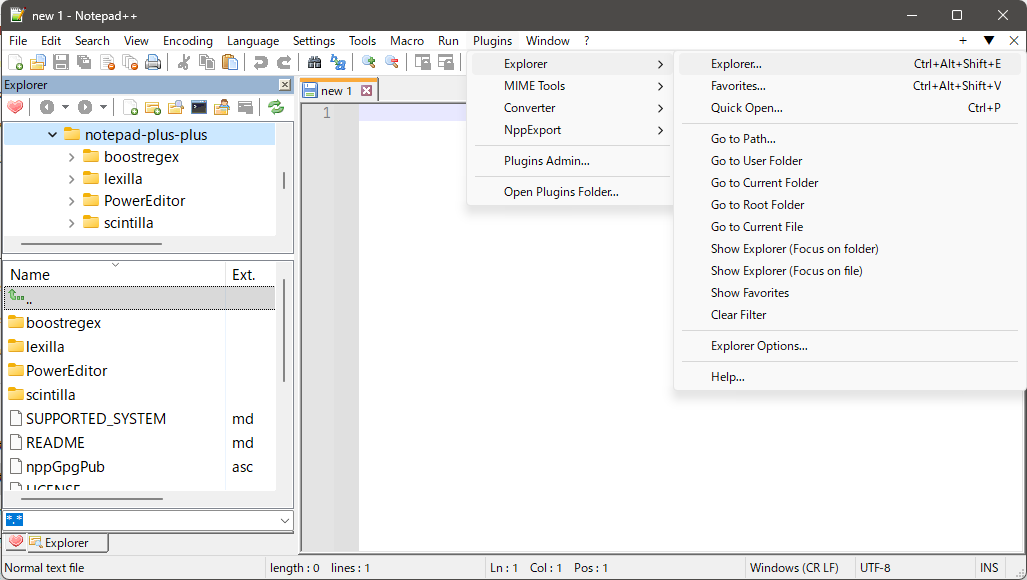Image resolution: width=1027 pixels, height=580 pixels.
Task: Open the NppExport submenu
Action: [x=570, y=130]
